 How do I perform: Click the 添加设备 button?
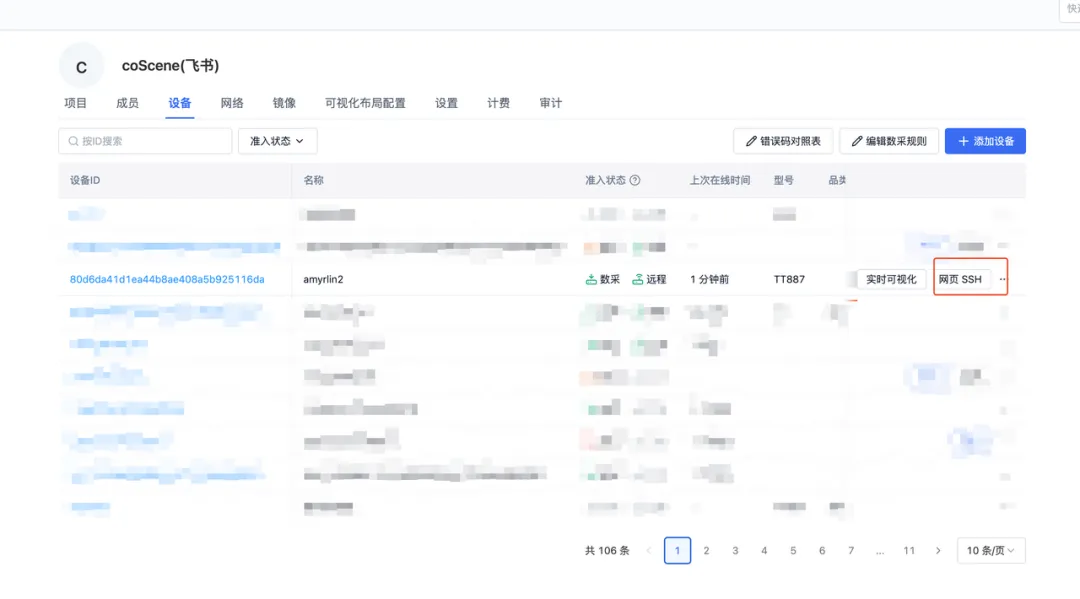[x=985, y=141]
